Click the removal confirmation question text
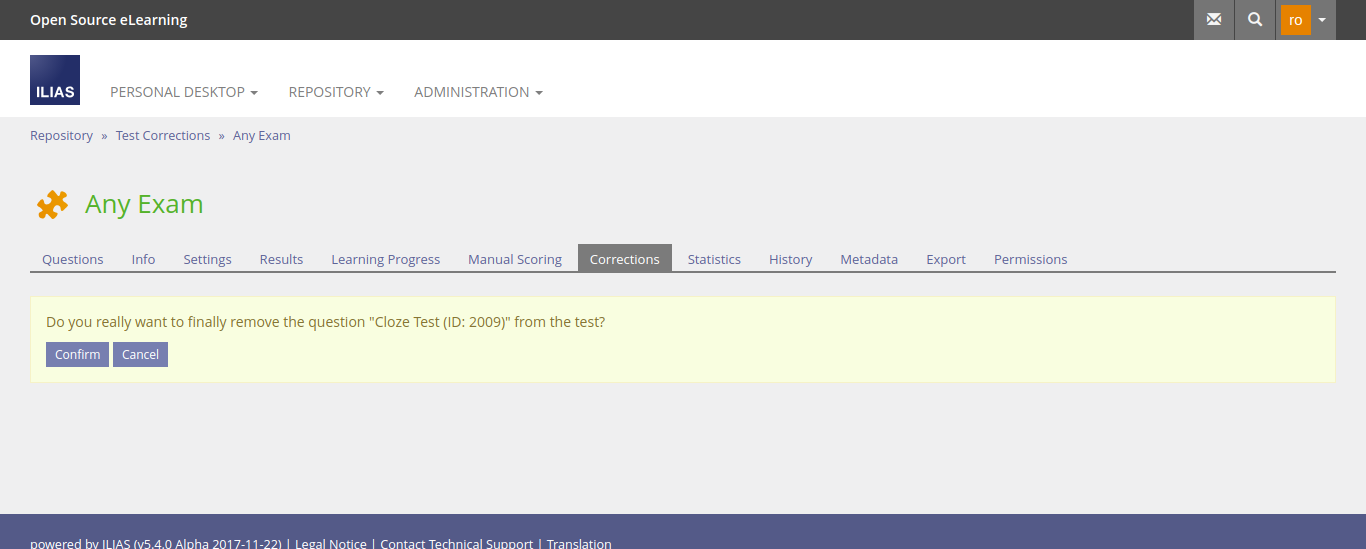Screen dimensions: 1366x549 [326, 322]
